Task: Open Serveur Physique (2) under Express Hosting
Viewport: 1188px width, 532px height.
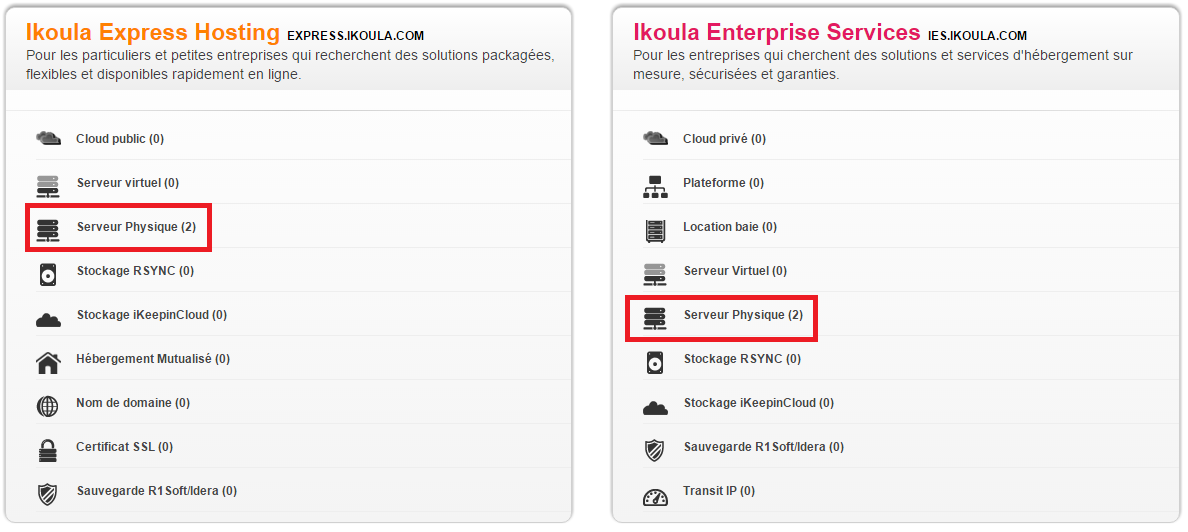Action: (x=136, y=227)
